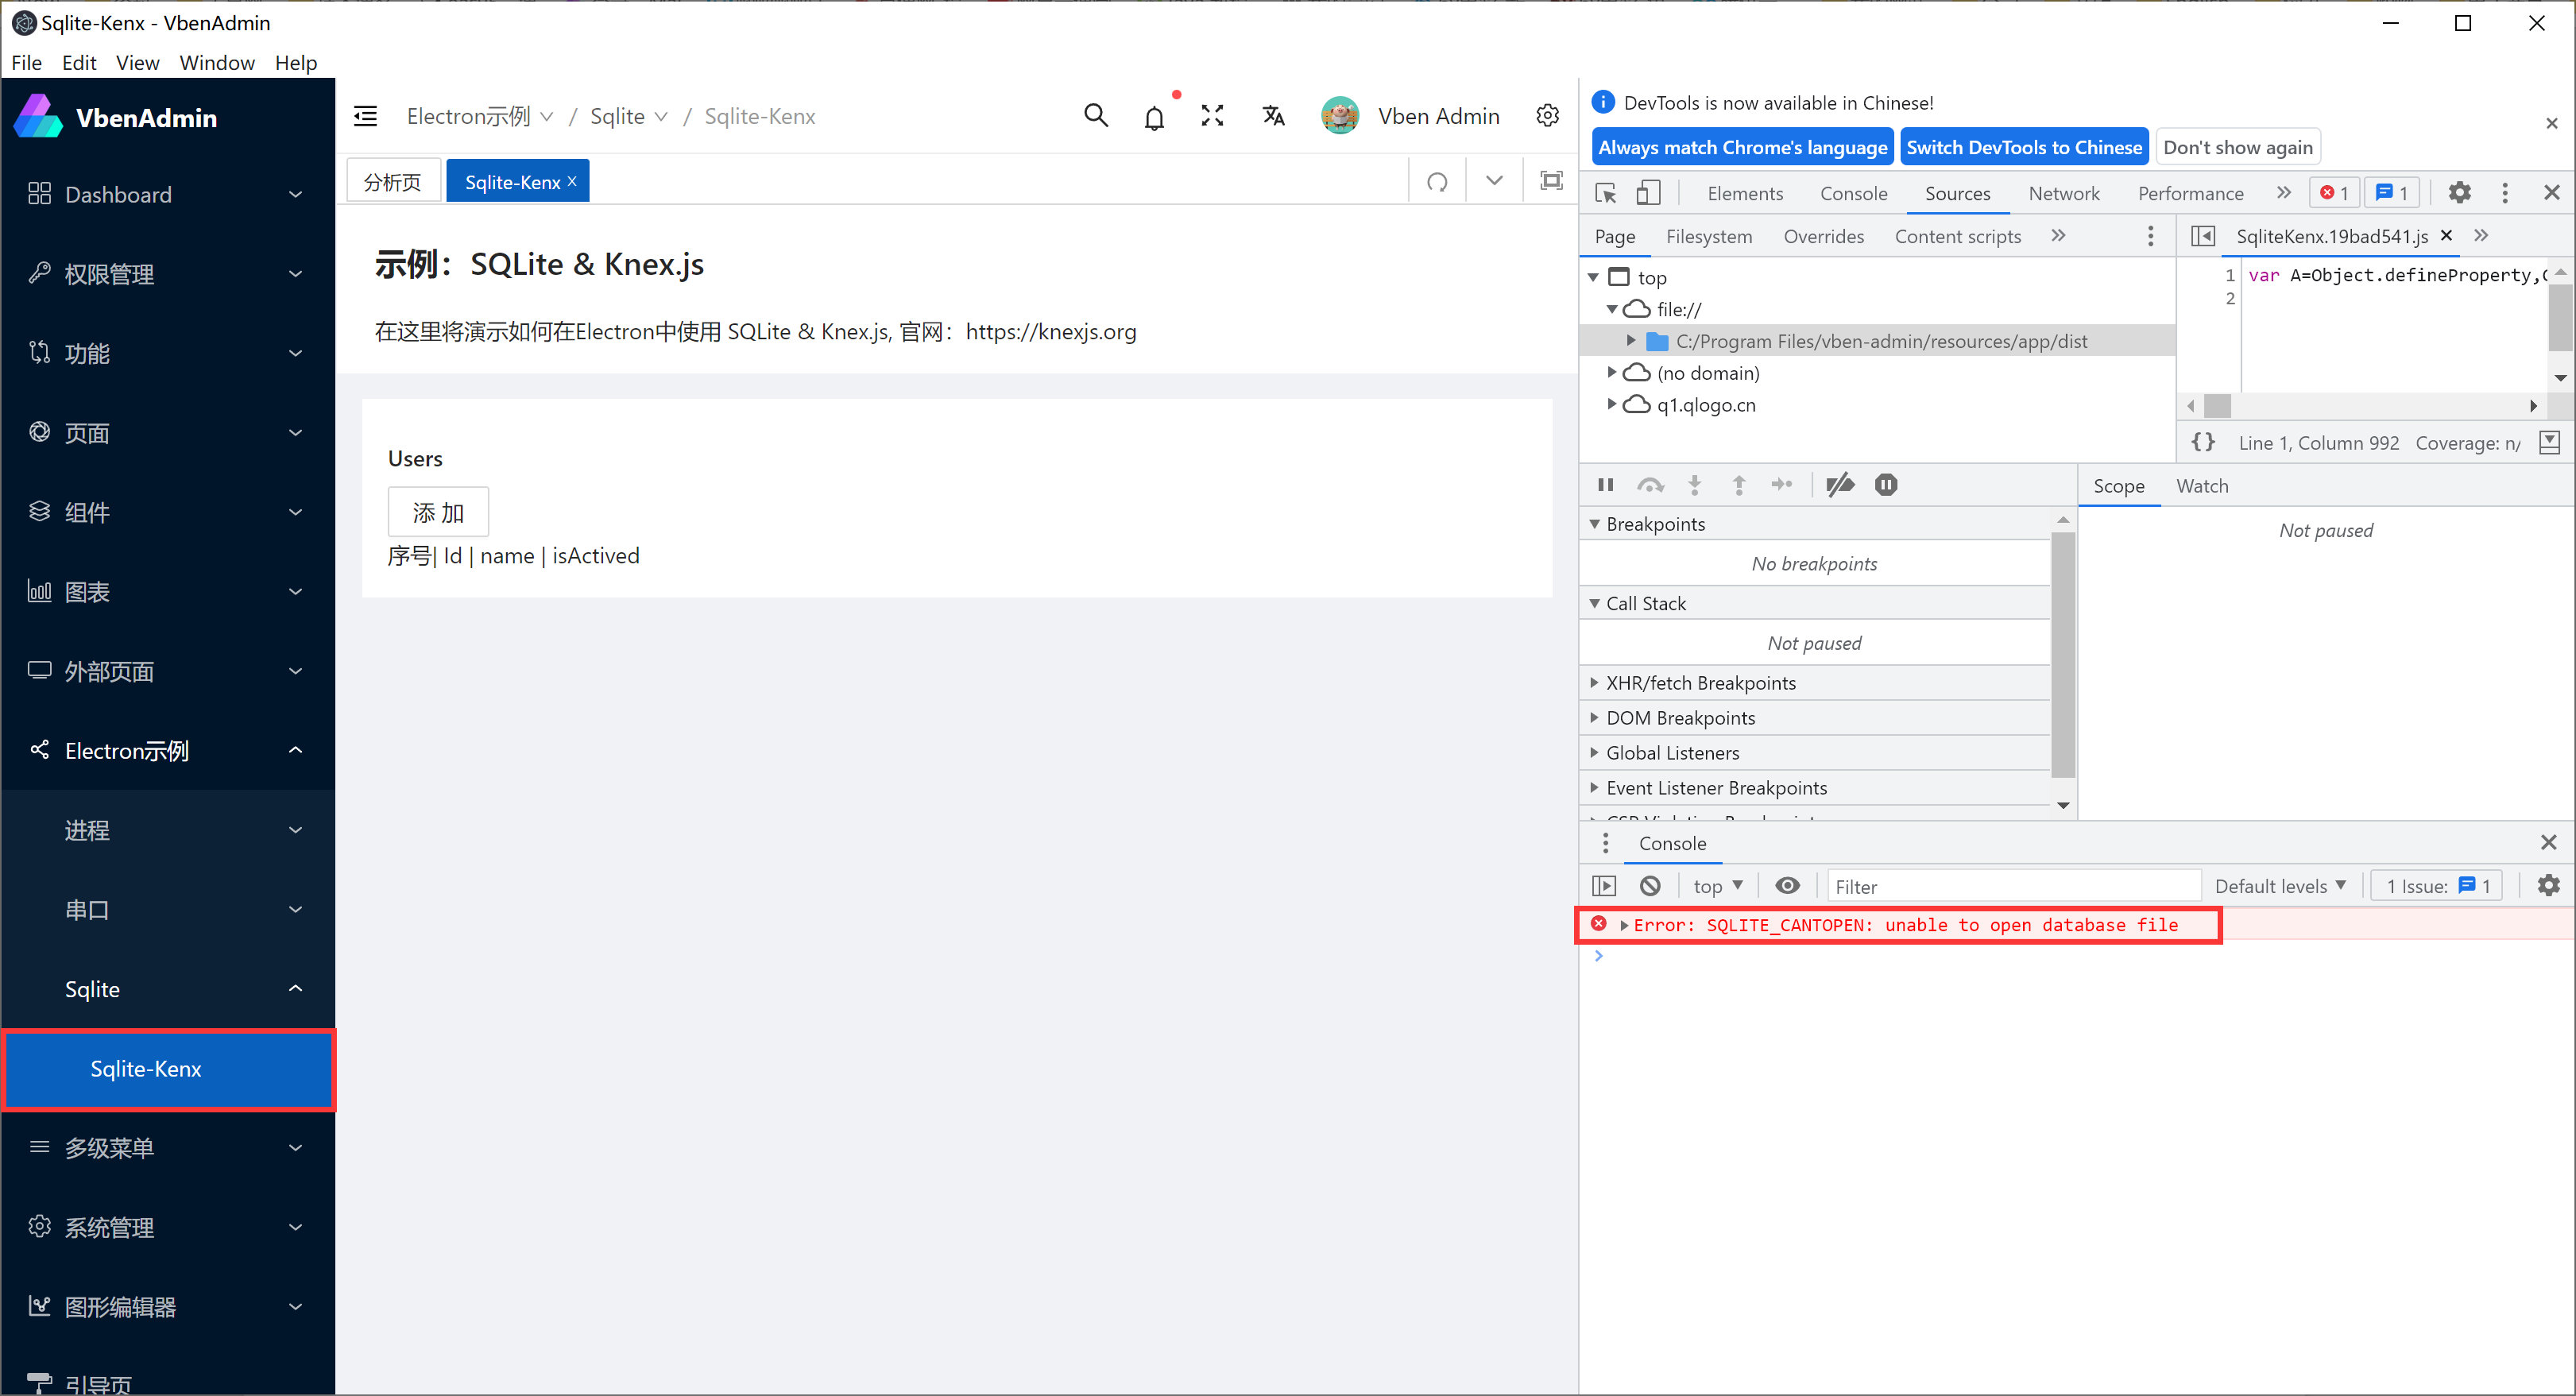Image resolution: width=2576 pixels, height=1396 pixels.
Task: Click the console Filter input field
Action: coord(2012,886)
